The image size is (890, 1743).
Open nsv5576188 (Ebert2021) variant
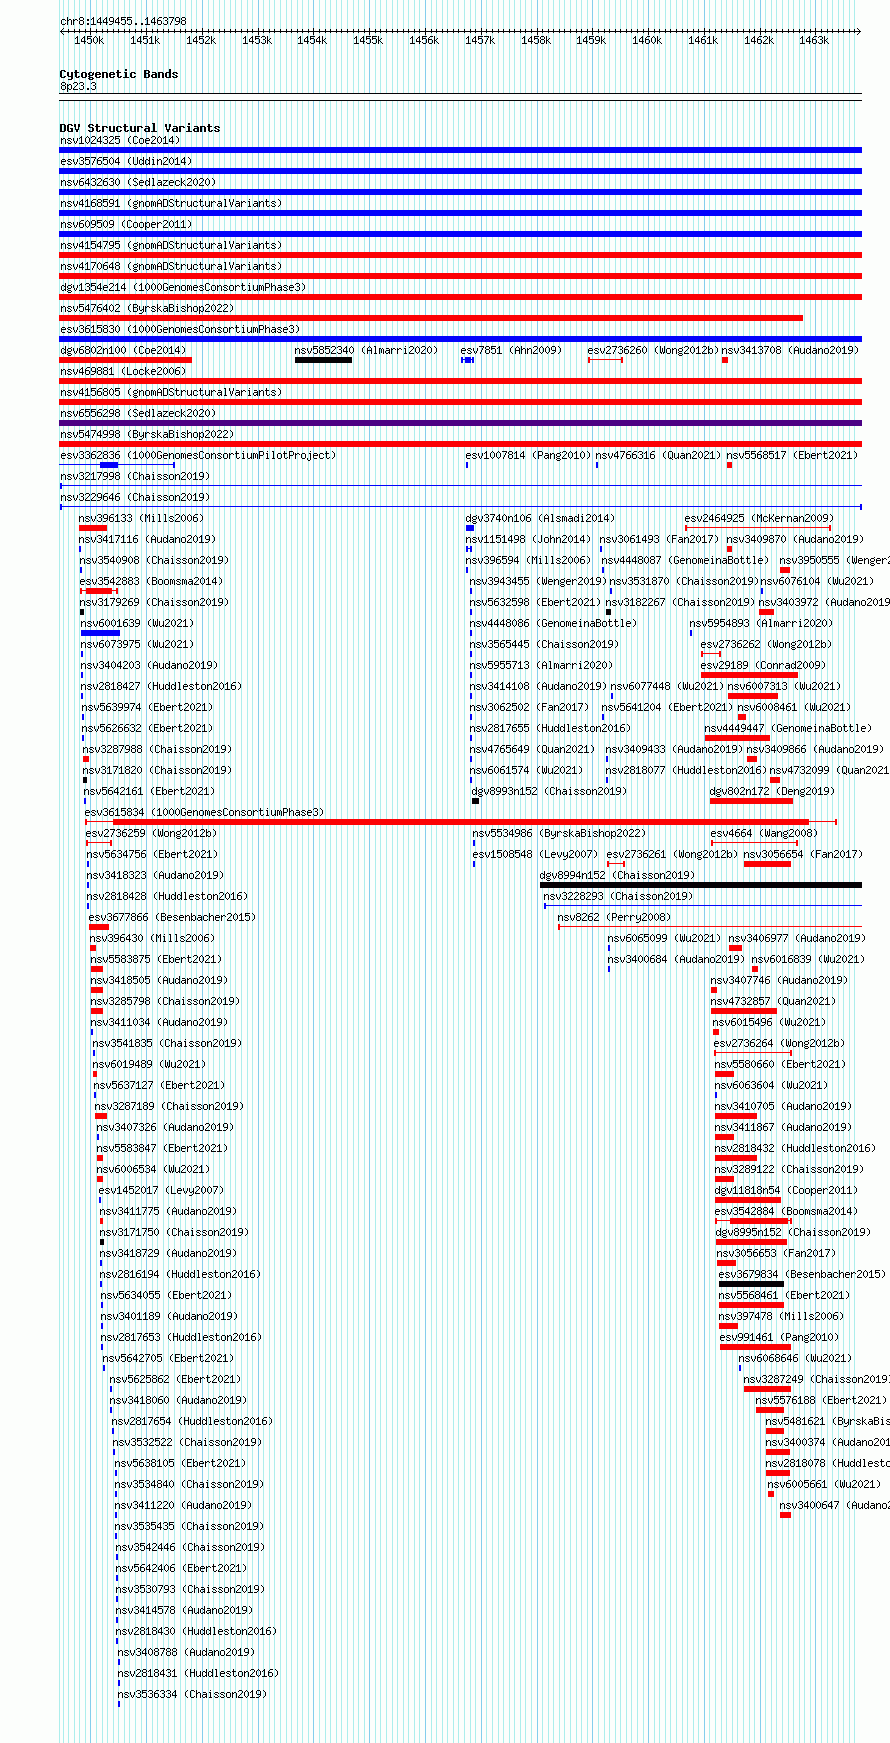[821, 1400]
